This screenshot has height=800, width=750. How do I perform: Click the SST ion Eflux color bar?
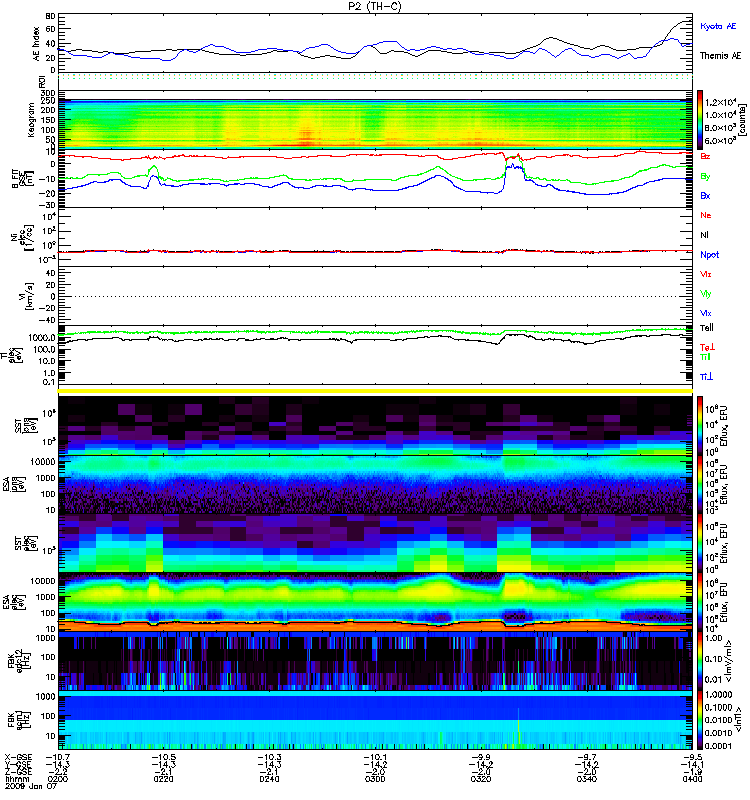[700, 425]
